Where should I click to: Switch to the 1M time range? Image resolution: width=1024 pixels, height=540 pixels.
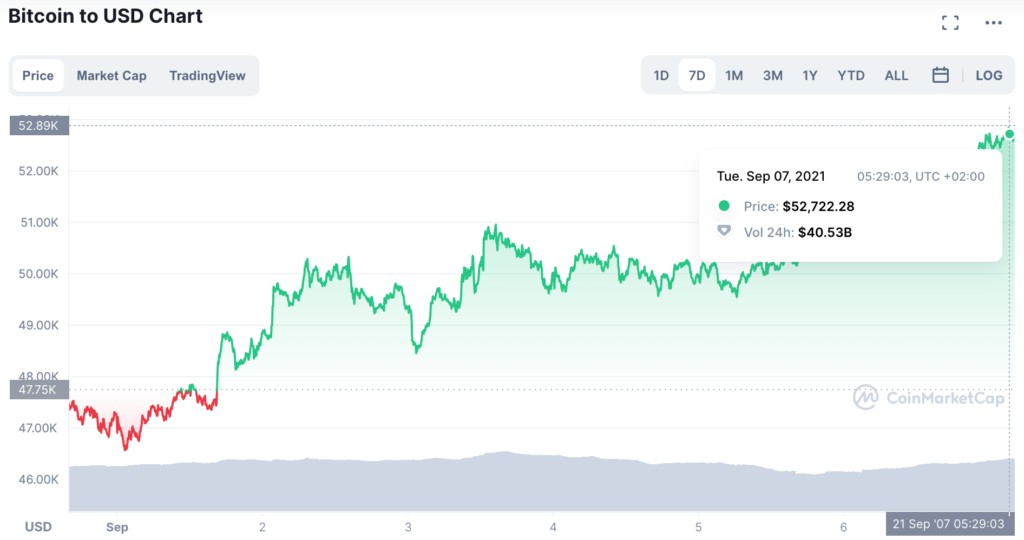[x=734, y=75]
